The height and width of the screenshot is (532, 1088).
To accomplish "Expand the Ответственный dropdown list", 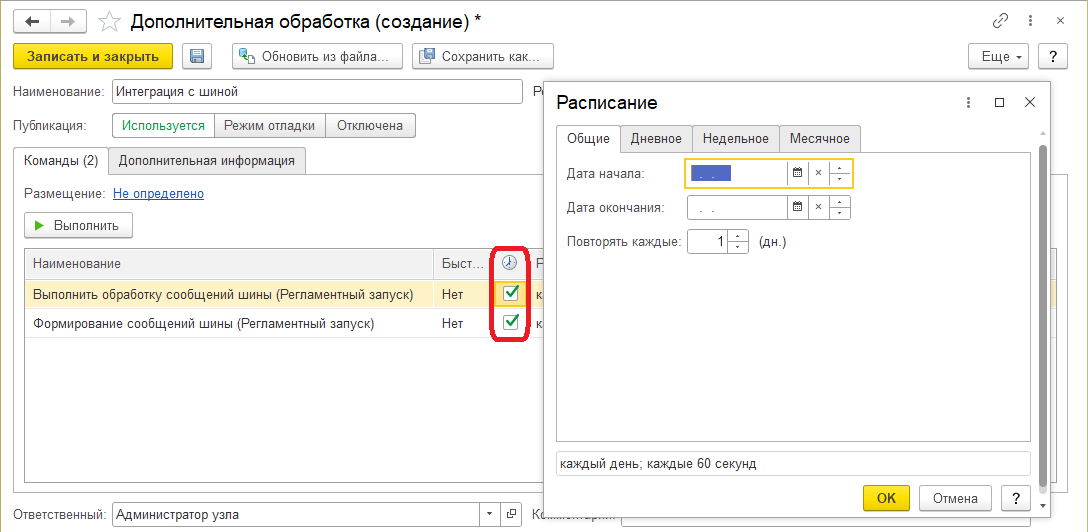I will 489,515.
